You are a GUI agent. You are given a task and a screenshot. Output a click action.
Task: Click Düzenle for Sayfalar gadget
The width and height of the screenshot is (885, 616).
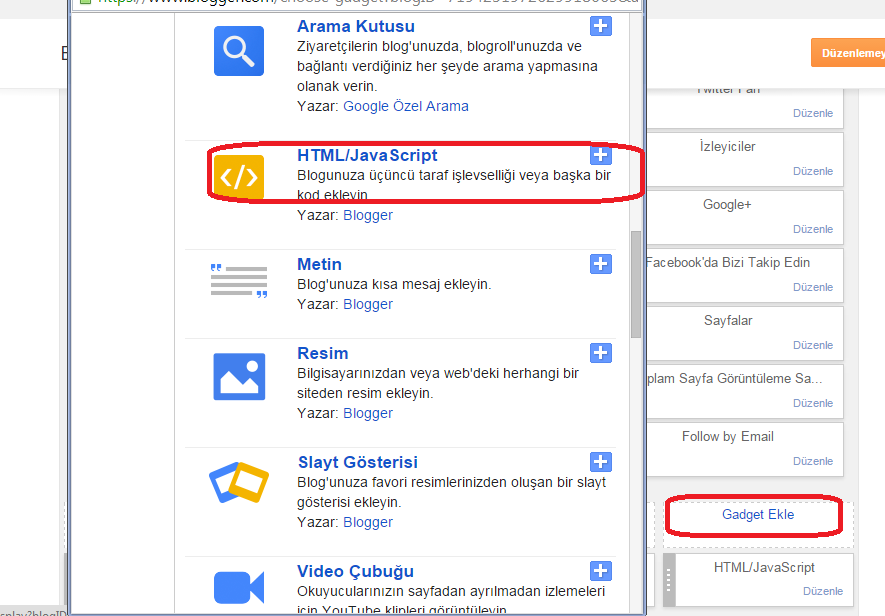coord(813,345)
